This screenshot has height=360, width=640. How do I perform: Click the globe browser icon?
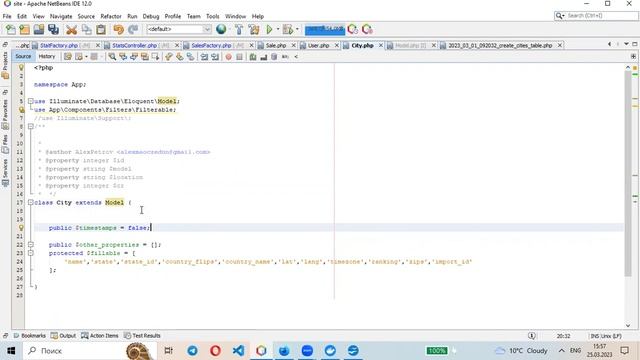click(221, 29)
